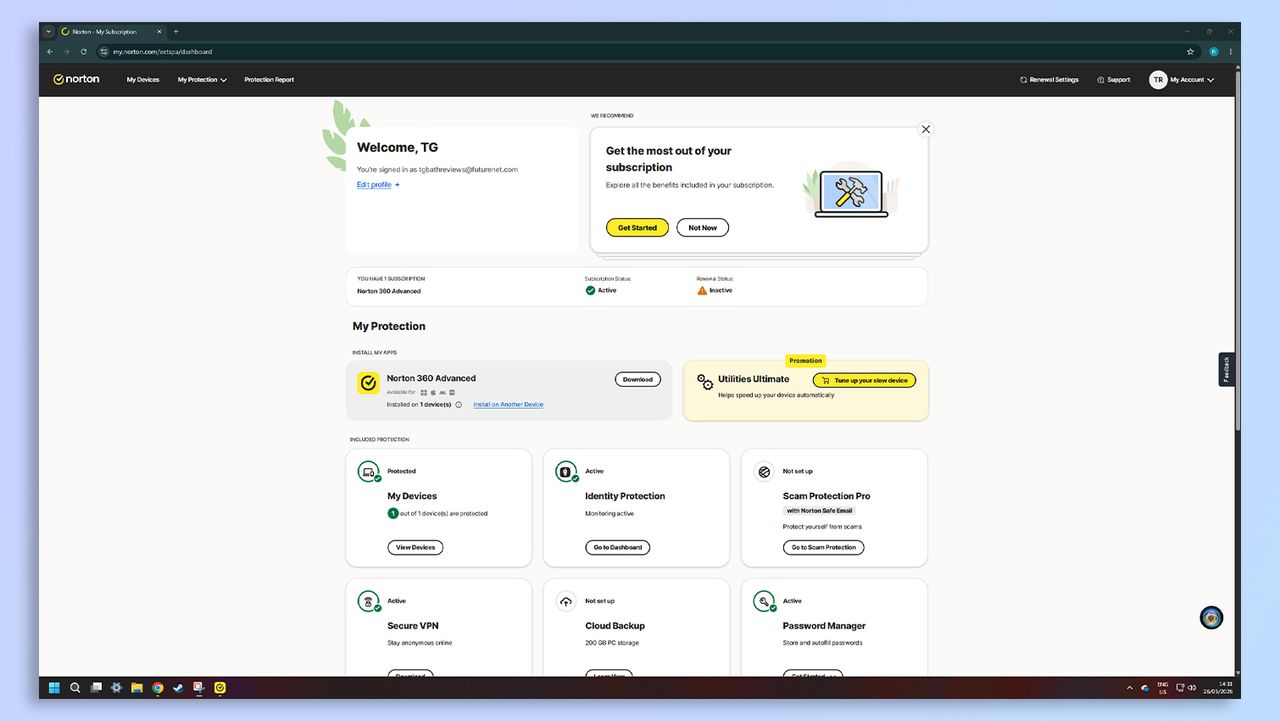Click the Utilities Ultimate gears icon
Viewport: 1280px width, 721px height.
705,382
